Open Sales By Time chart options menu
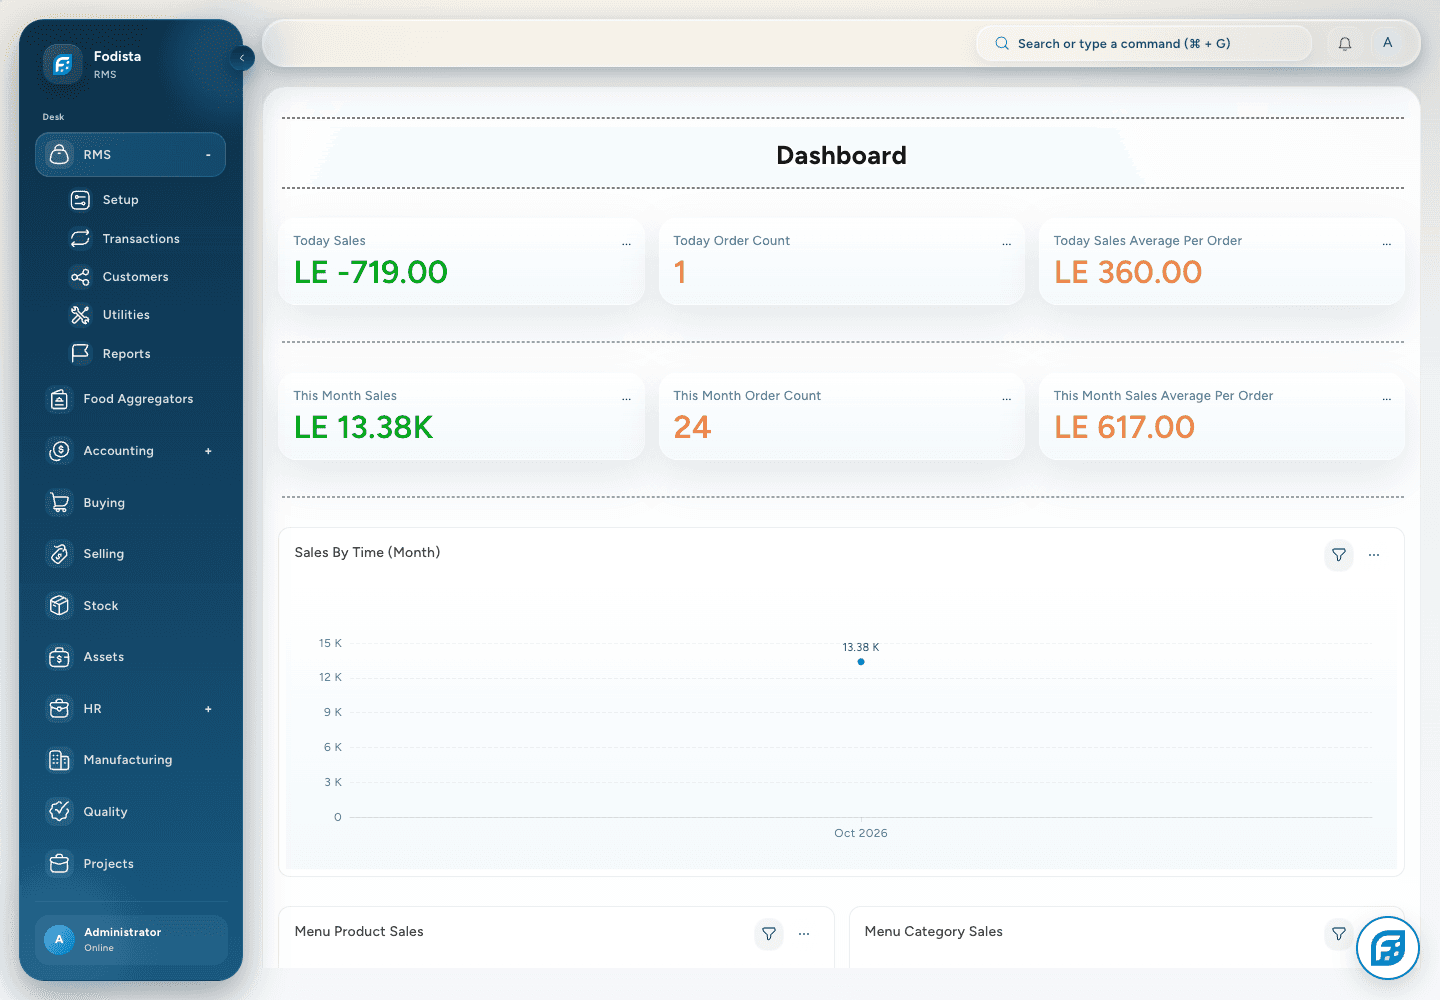The width and height of the screenshot is (1440, 1000). coord(1374,555)
